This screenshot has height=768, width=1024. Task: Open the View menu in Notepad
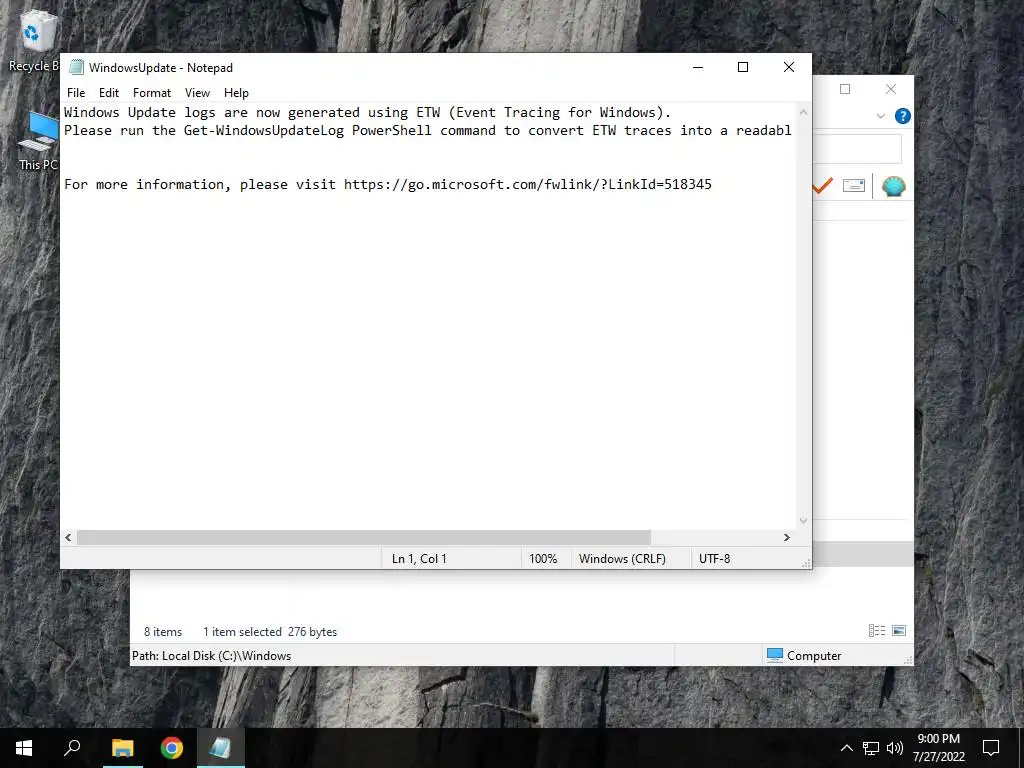pos(197,93)
